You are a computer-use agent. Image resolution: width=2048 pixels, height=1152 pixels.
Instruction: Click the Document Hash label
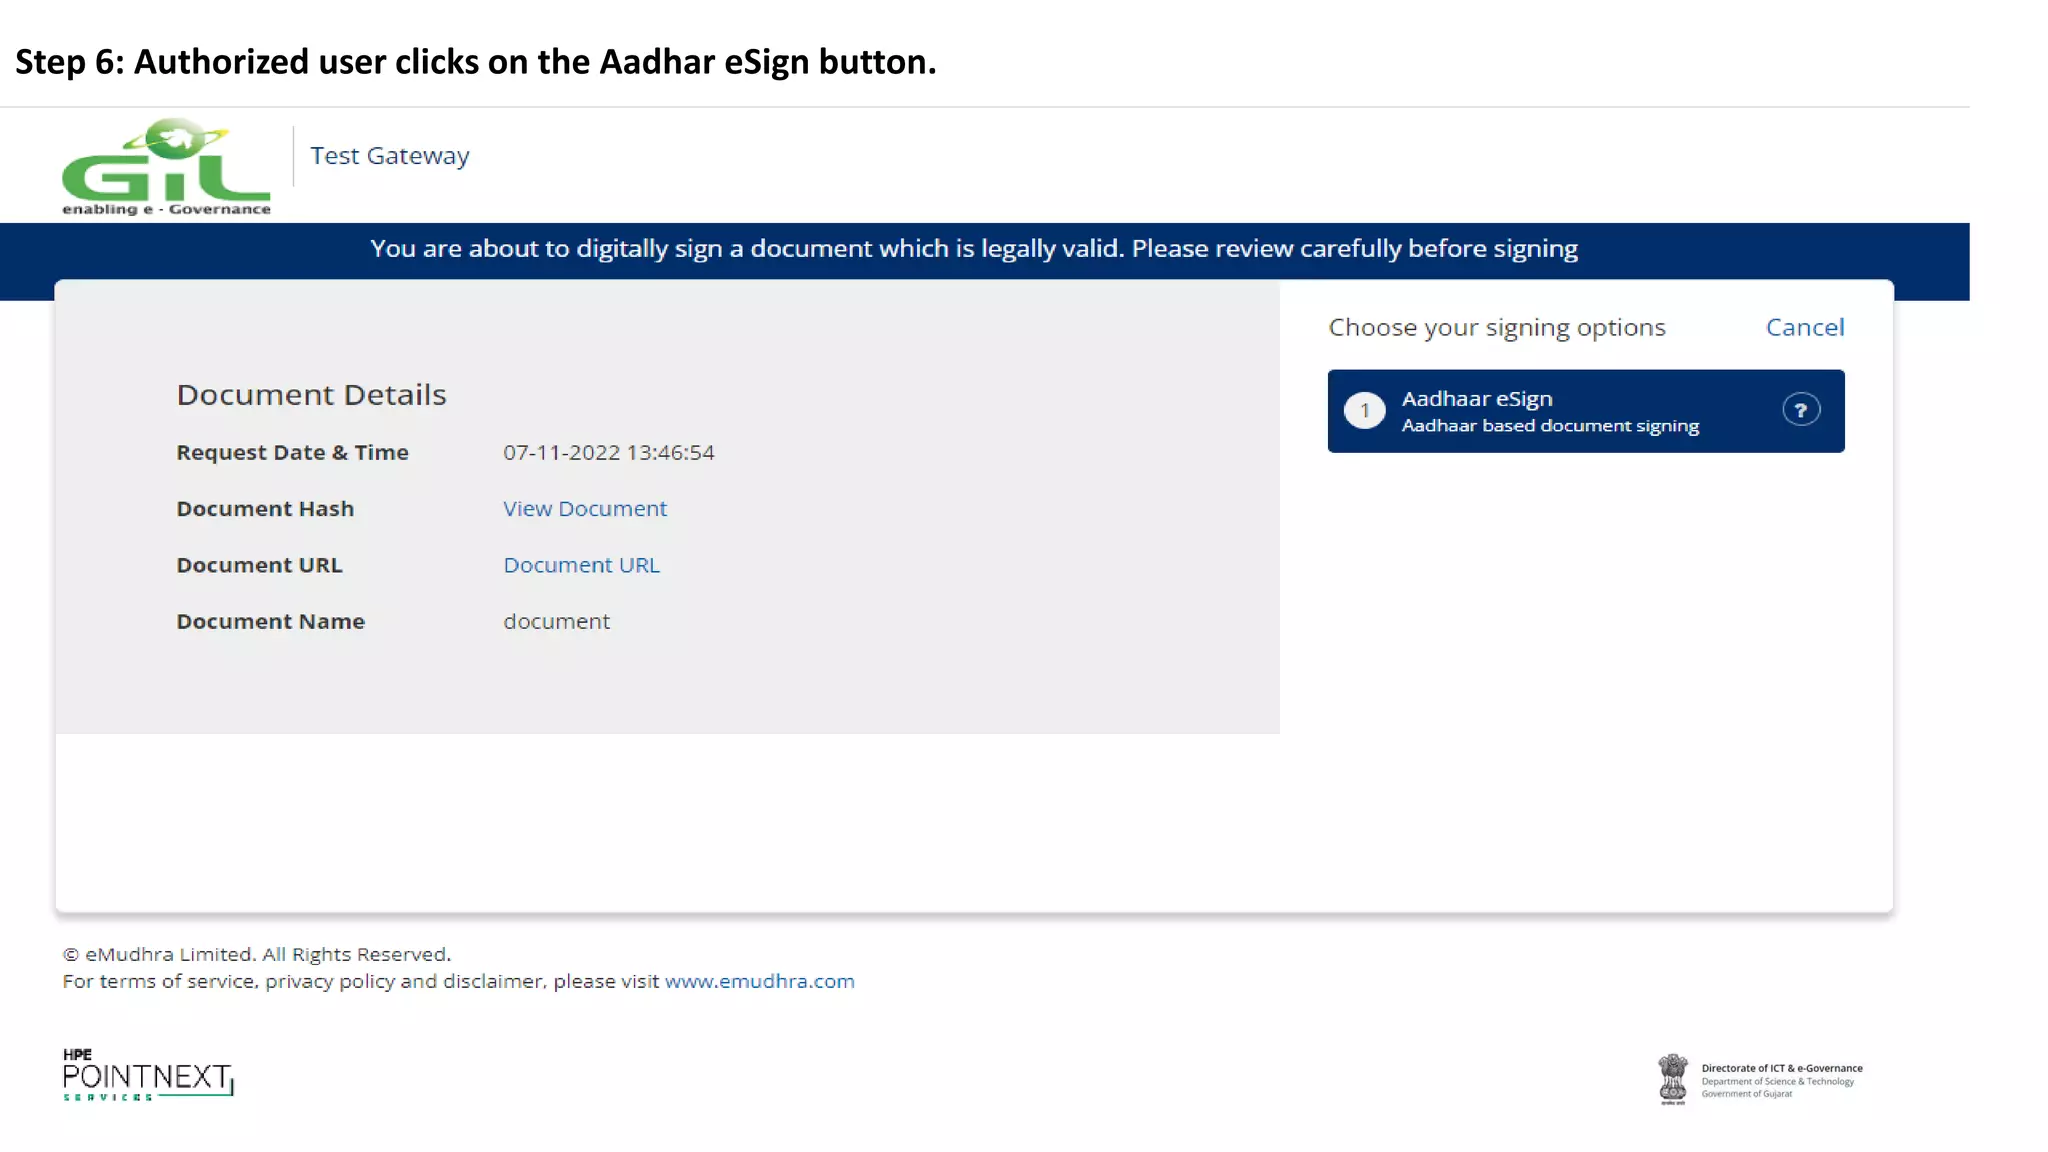point(265,509)
